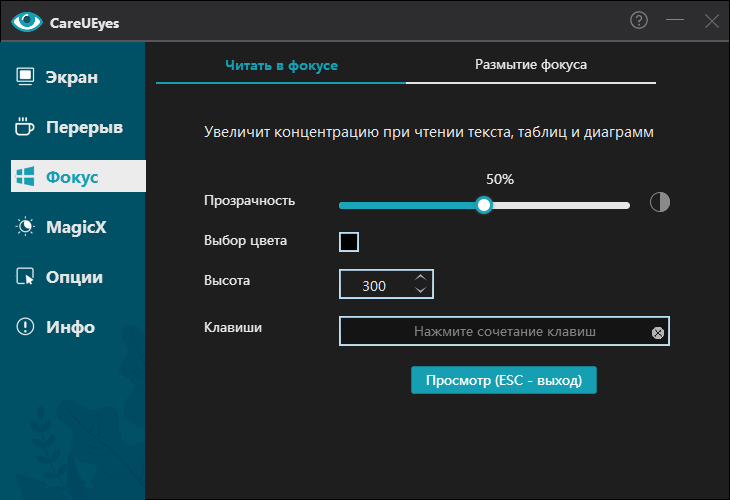Click the Высота value field showing 300
This screenshot has width=730, height=500.
[x=374, y=285]
